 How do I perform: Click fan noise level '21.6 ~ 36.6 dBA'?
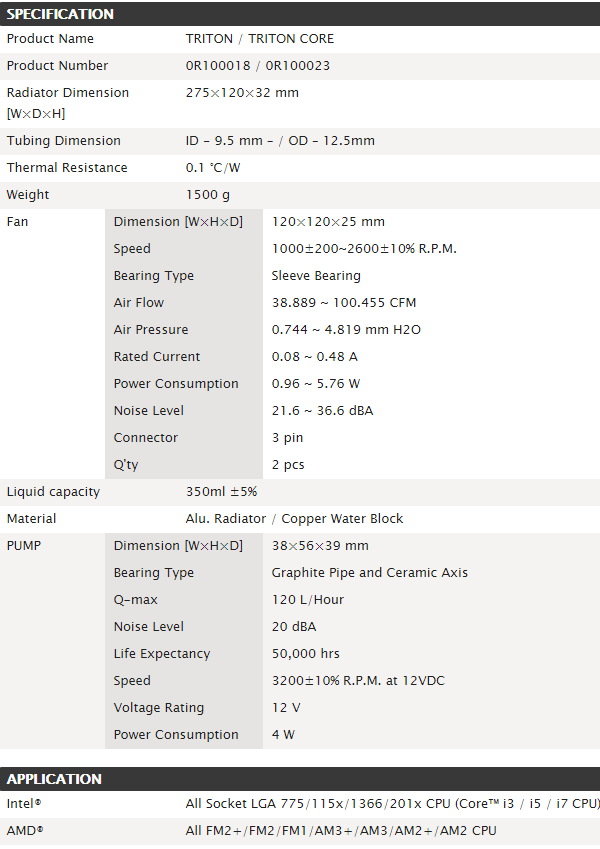pos(322,411)
